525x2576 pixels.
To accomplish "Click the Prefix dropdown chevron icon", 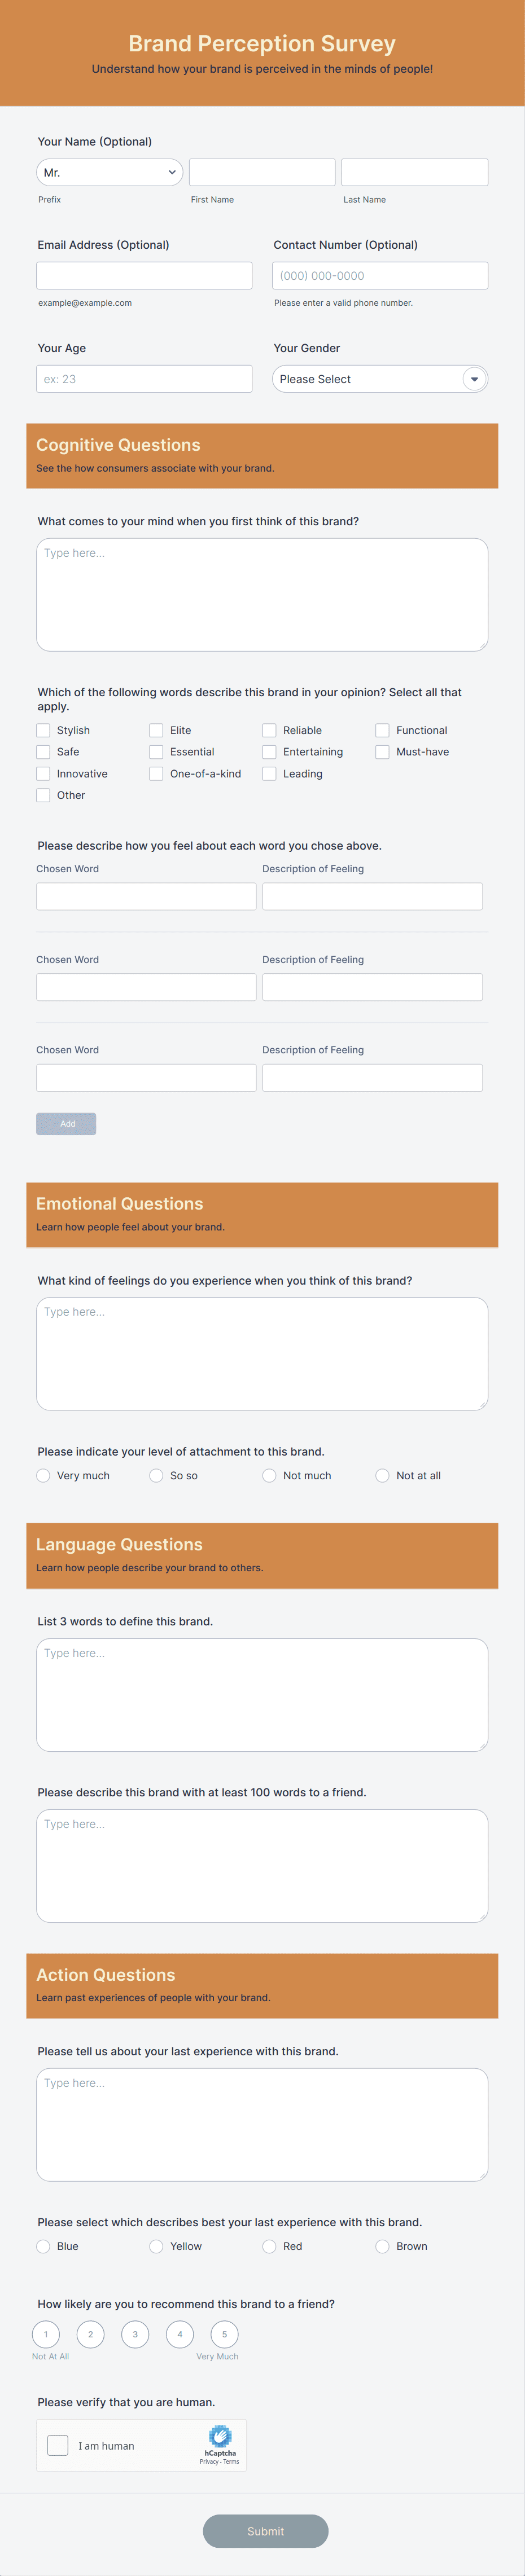I will pos(172,171).
